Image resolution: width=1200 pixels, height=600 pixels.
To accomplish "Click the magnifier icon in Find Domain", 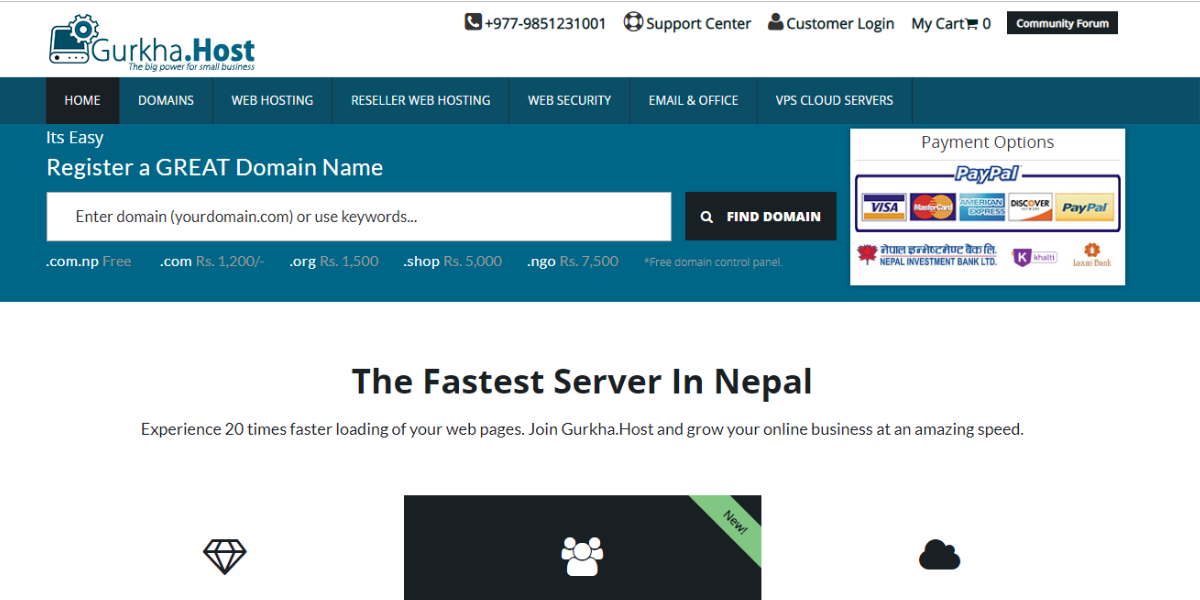I will coord(707,216).
